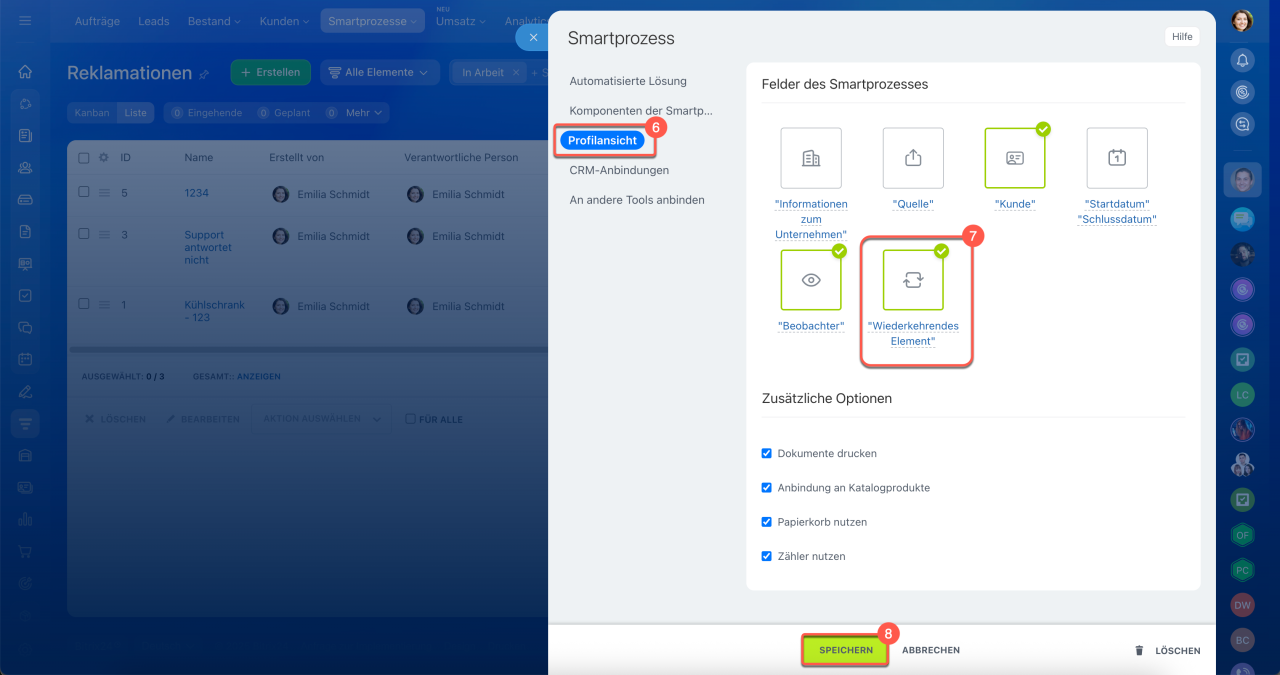Screen dimensions: 1280x675
Task: Switch to Kanban view
Action: (x=92, y=113)
